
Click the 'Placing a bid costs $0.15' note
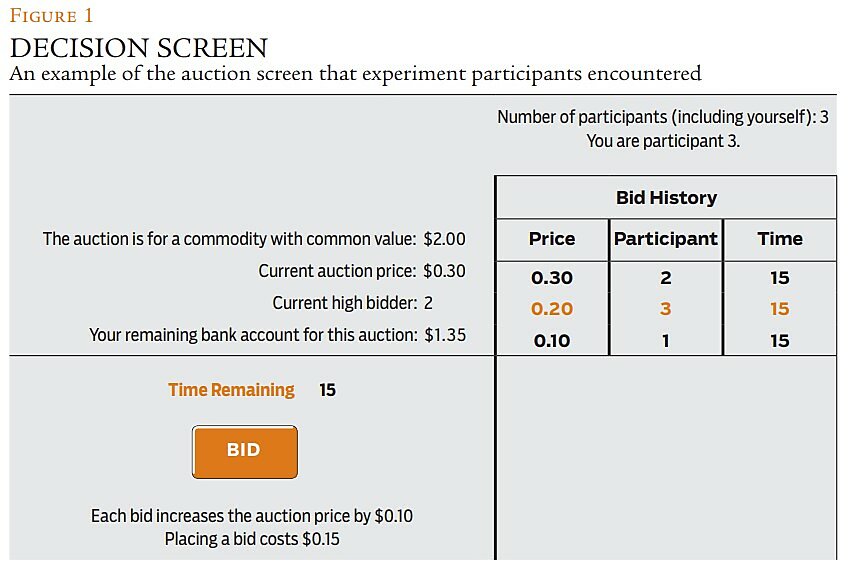tap(251, 539)
